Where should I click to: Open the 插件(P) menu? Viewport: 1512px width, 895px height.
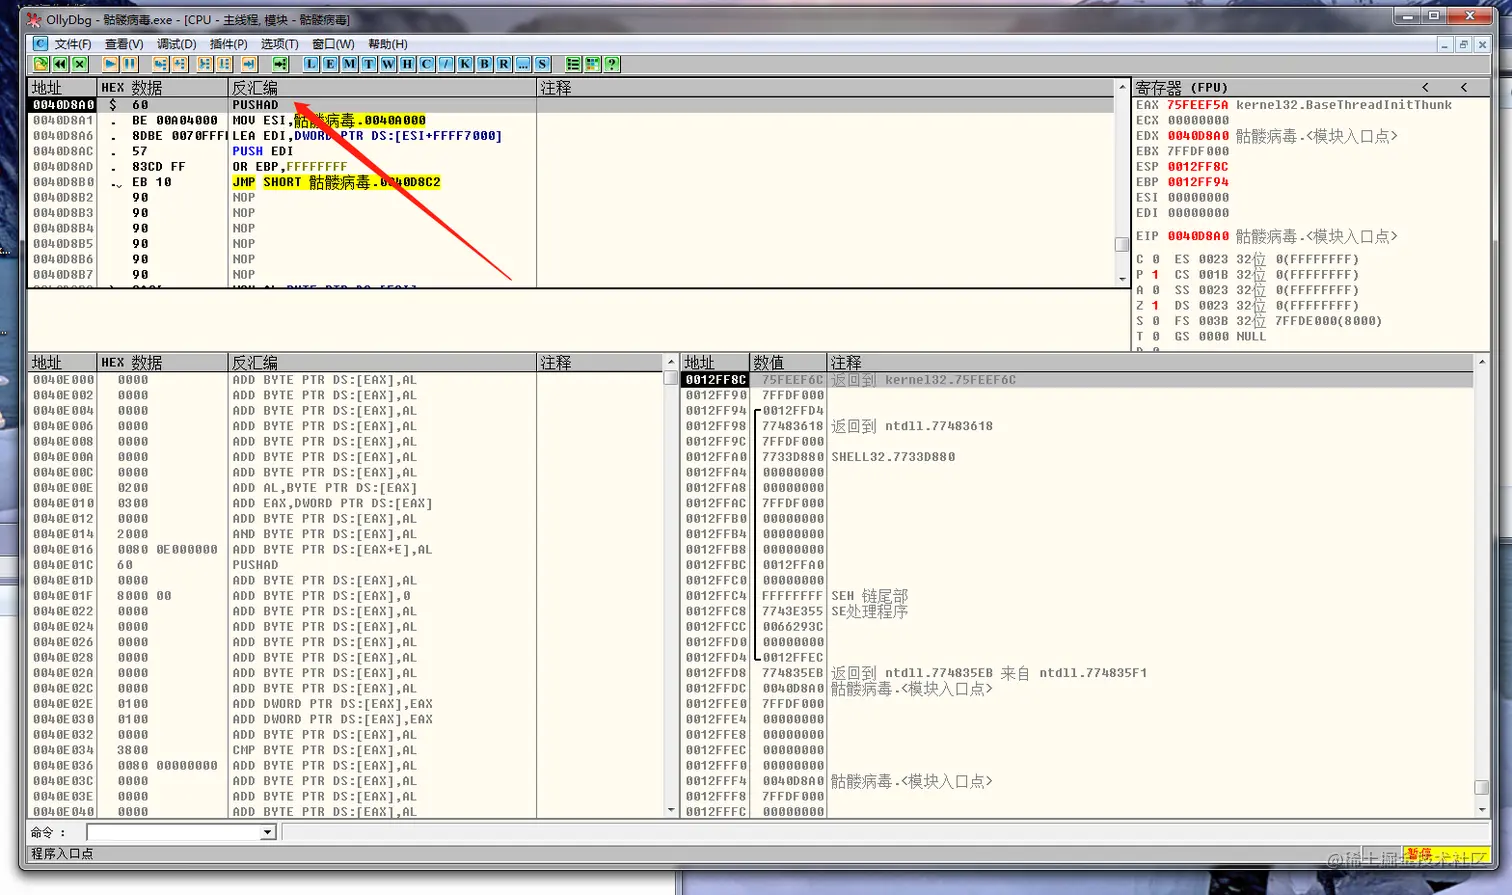point(228,44)
